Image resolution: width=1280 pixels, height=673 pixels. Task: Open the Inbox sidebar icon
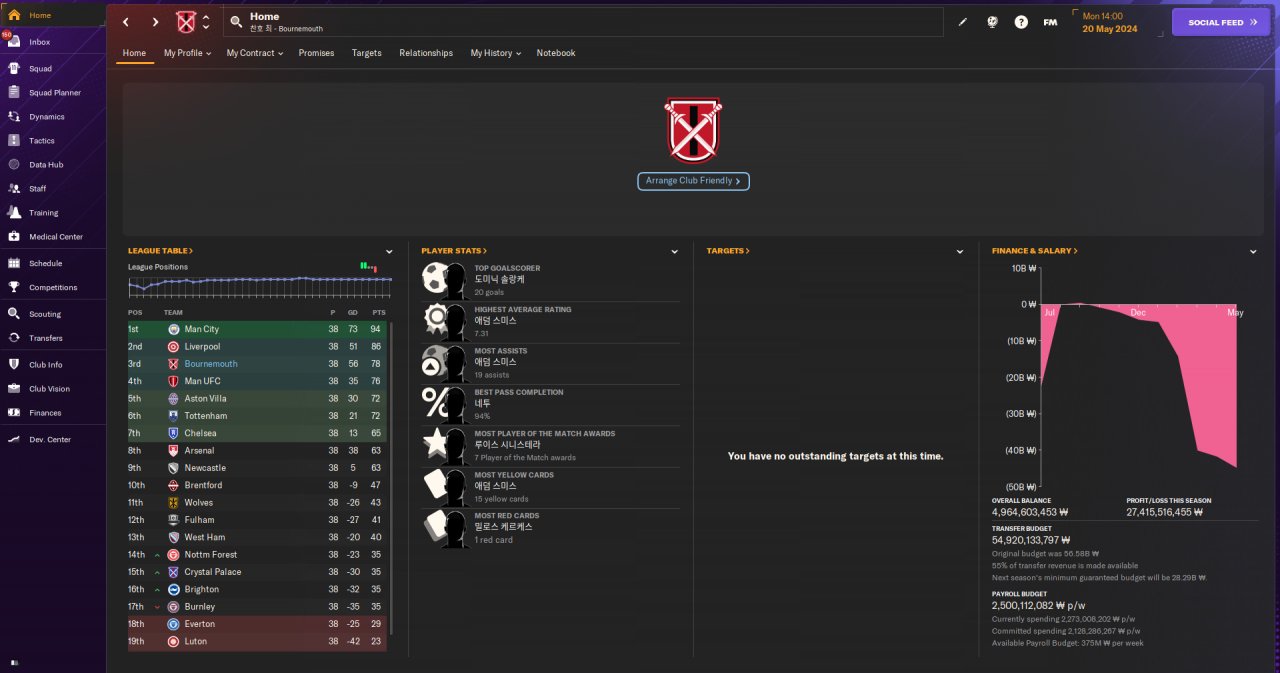[14, 42]
